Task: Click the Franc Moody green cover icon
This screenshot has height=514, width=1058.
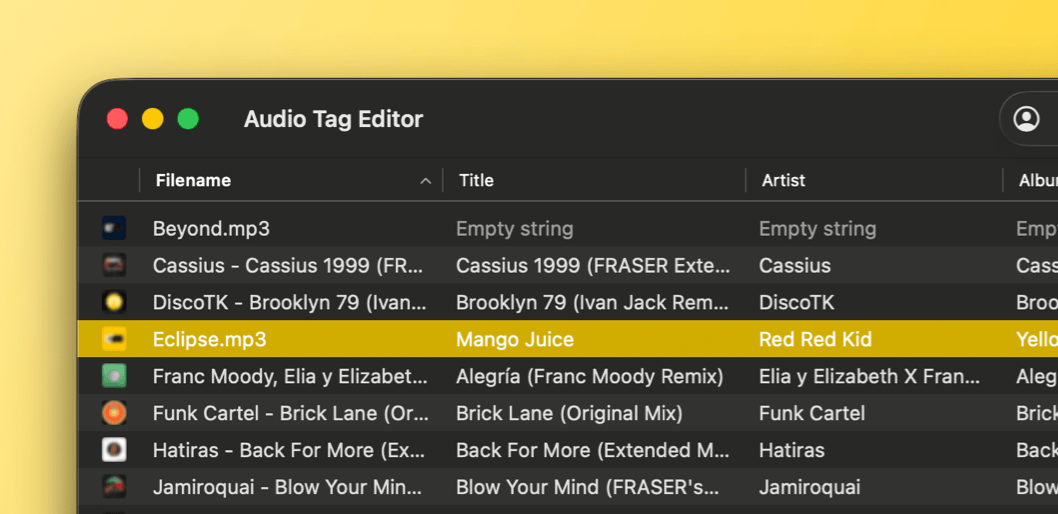Action: (x=114, y=376)
